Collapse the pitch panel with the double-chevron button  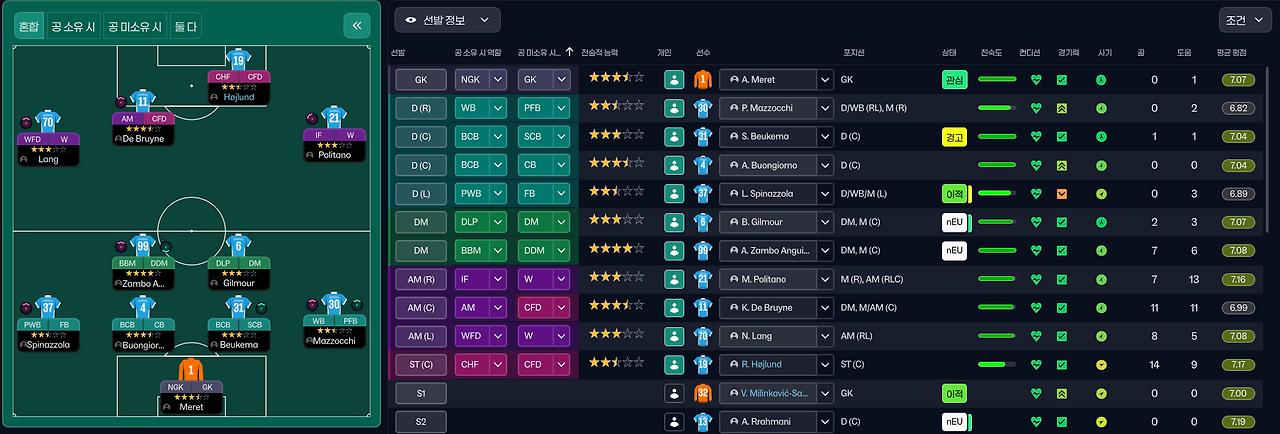[x=356, y=26]
